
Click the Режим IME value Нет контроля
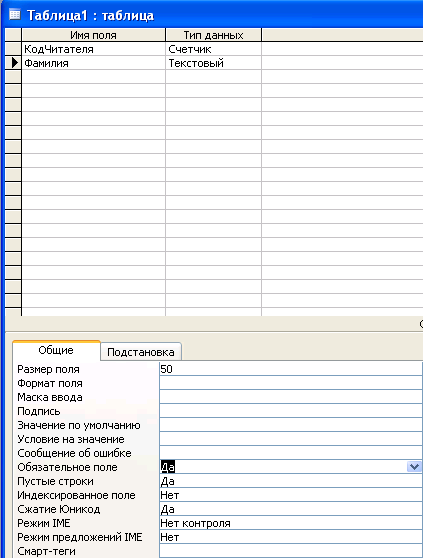[291, 523]
